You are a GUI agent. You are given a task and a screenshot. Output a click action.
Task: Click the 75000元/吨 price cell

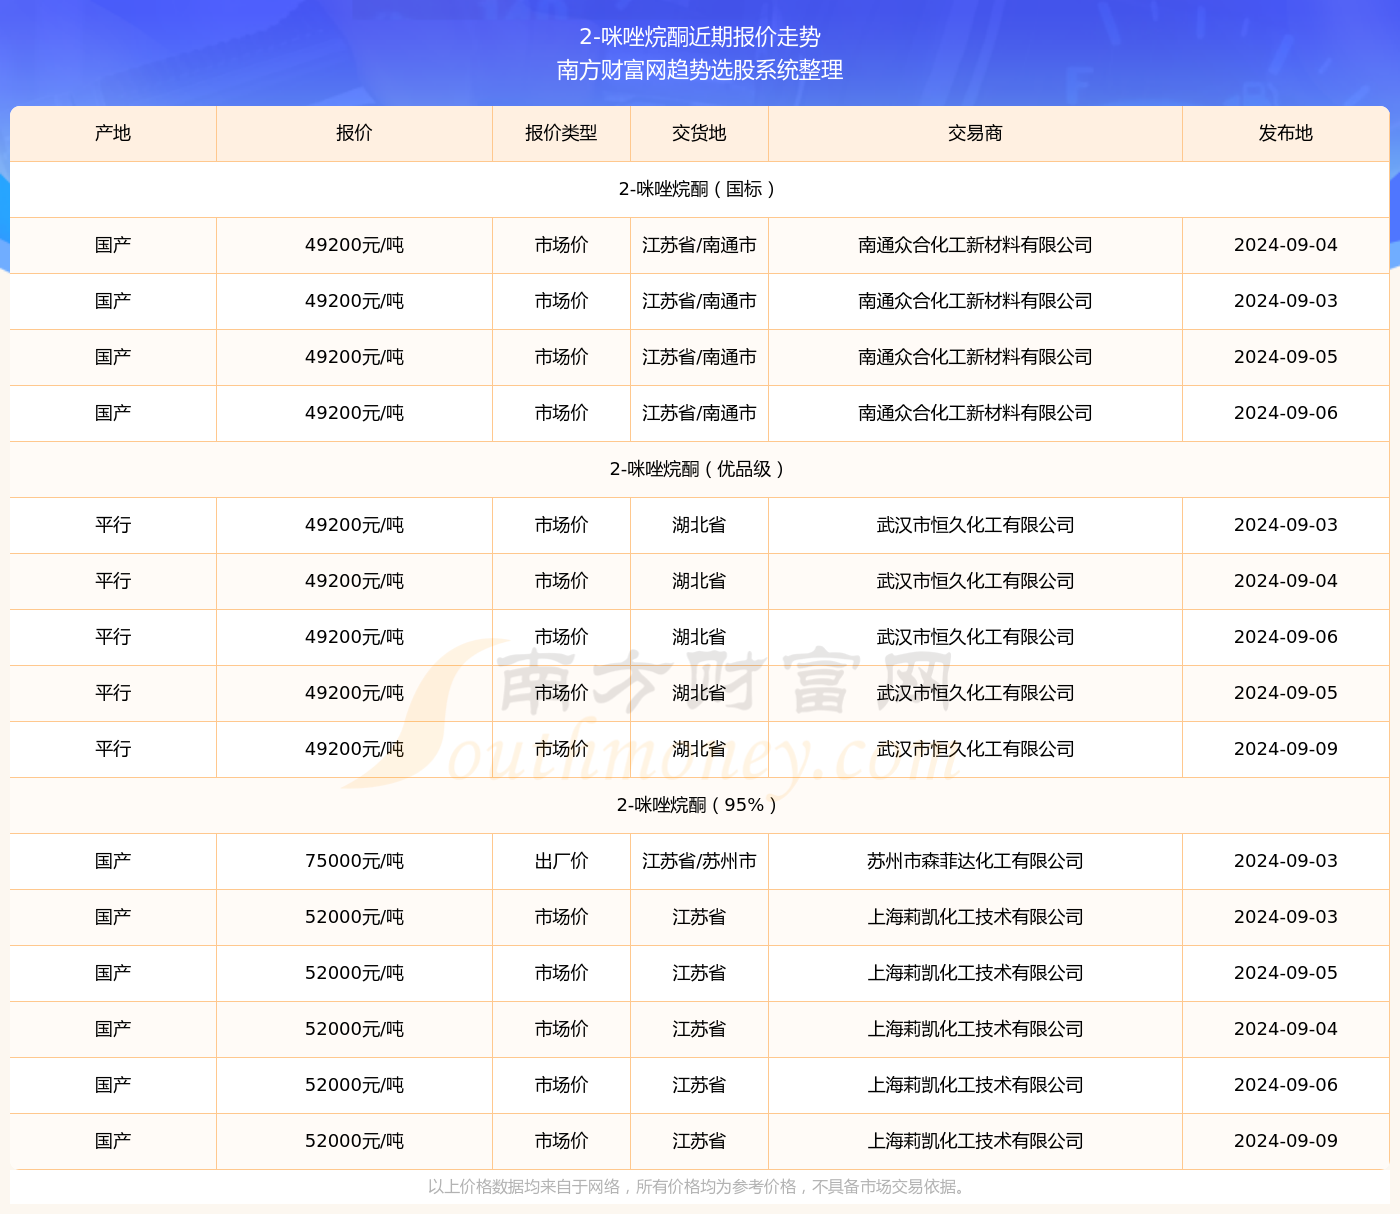tap(354, 861)
